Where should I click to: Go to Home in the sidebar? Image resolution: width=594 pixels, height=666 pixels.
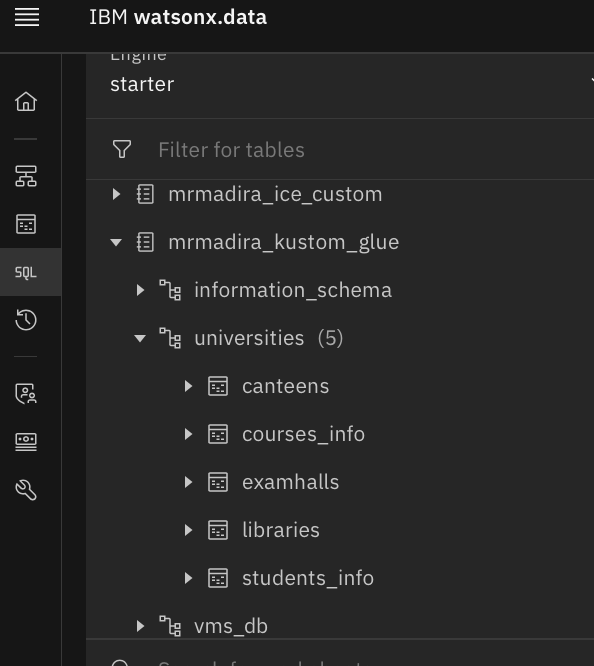[x=26, y=102]
